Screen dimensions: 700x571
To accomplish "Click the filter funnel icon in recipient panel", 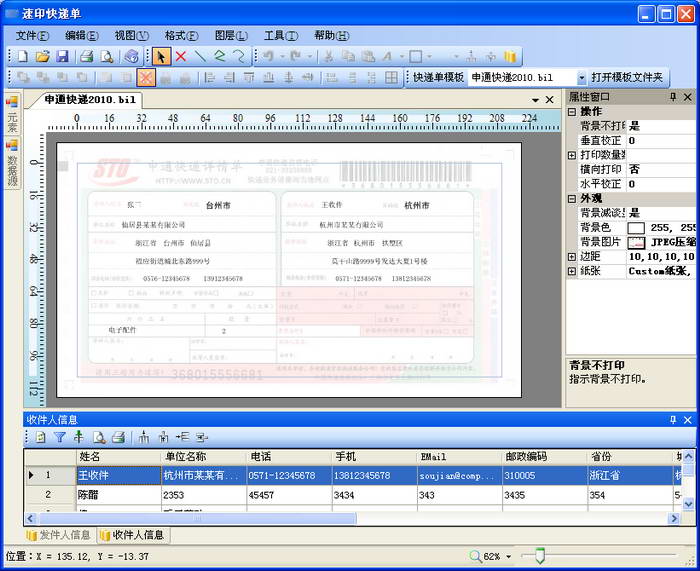I will point(59,437).
